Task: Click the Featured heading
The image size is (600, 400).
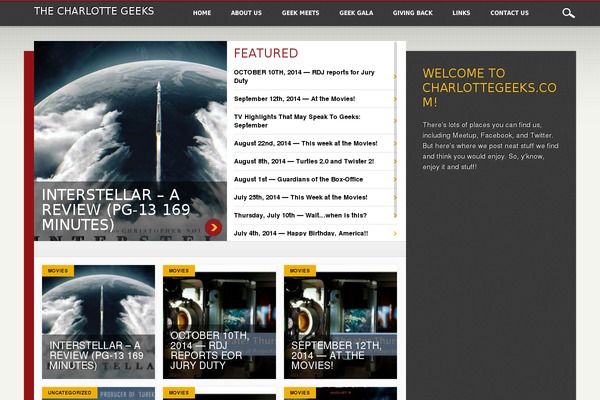Action: 266,53
